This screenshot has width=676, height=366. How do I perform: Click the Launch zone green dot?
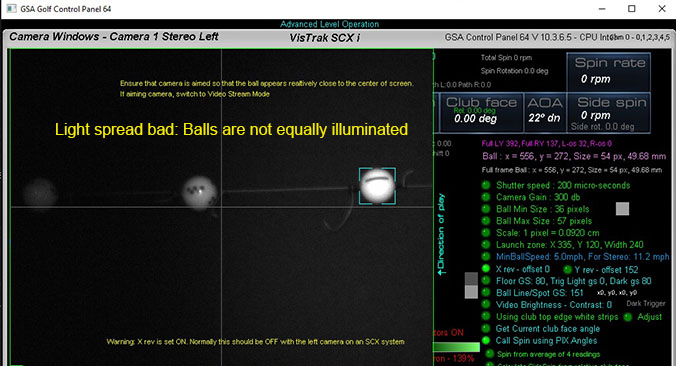coord(486,245)
